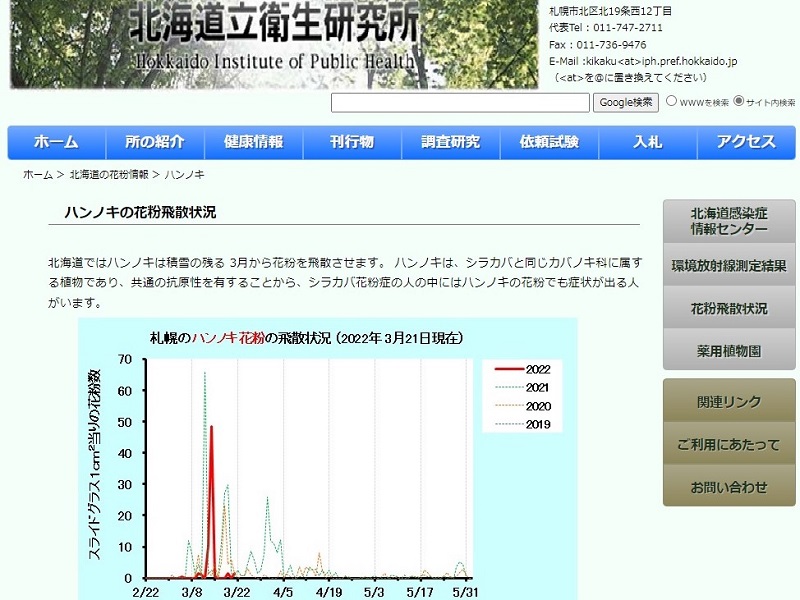Go to the 健康情報 menu item

pos(253,142)
